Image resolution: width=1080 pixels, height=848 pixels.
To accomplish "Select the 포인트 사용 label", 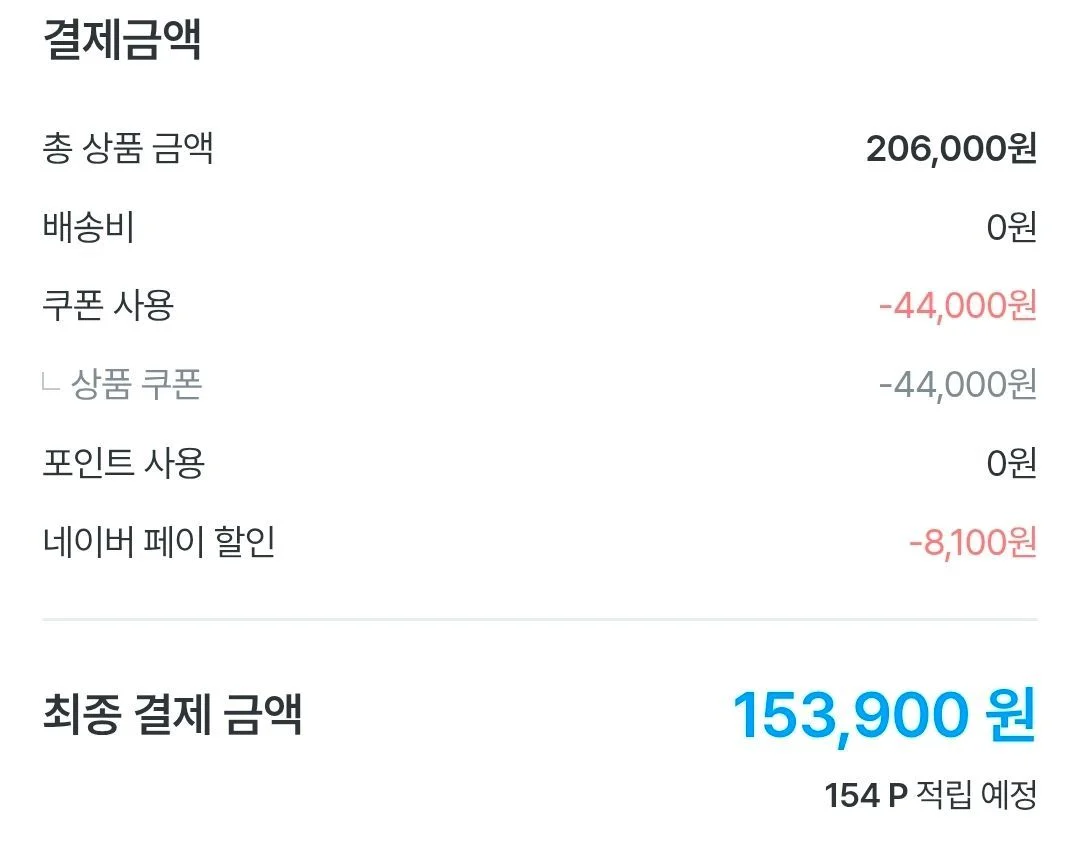I will coord(124,462).
